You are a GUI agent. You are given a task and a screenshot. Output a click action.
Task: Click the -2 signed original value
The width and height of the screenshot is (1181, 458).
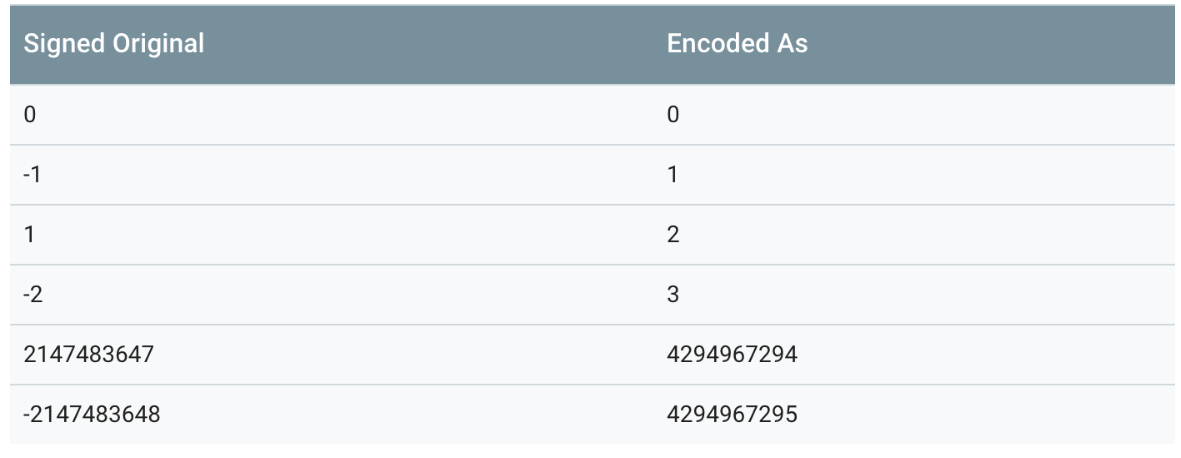tap(33, 295)
